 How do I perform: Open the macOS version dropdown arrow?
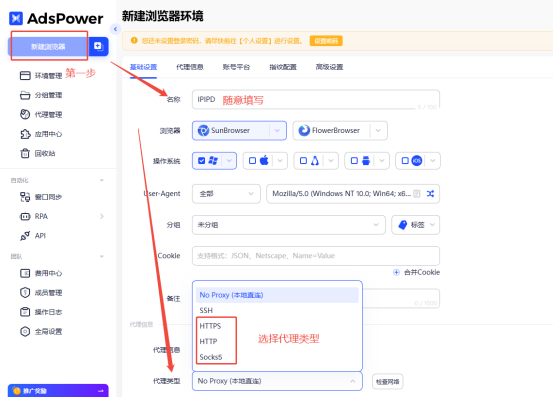(280, 161)
